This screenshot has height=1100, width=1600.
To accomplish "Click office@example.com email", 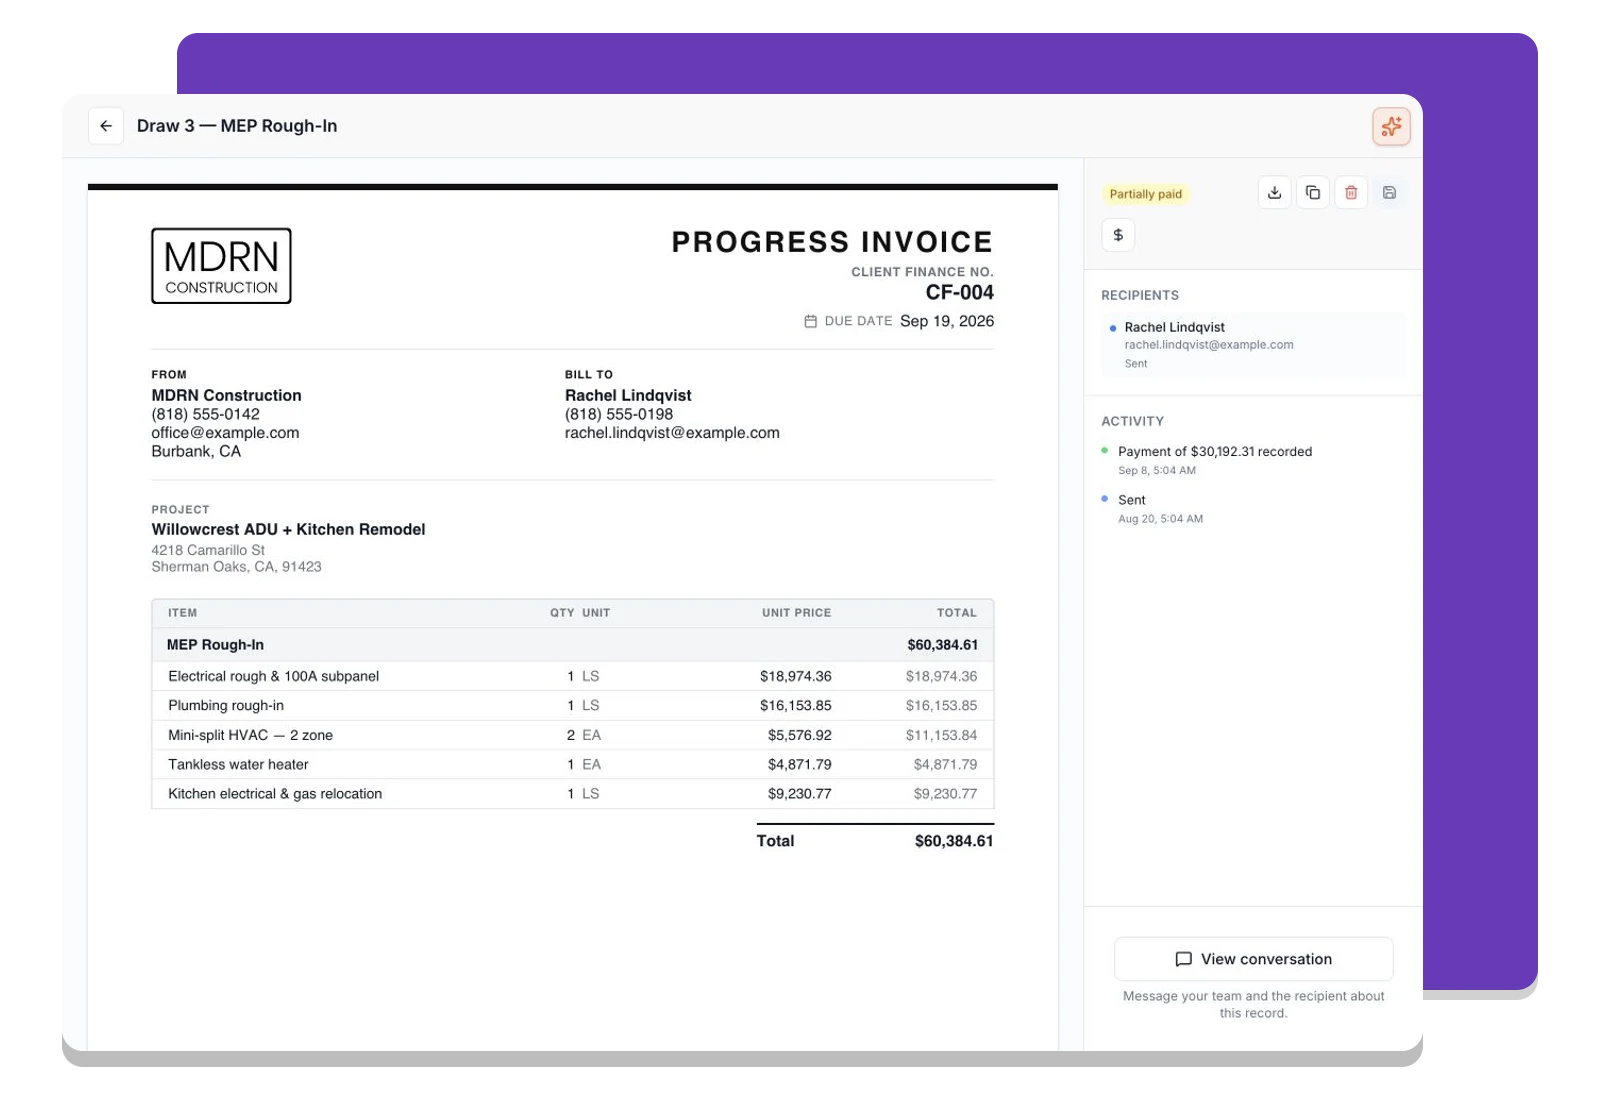I will point(225,433).
